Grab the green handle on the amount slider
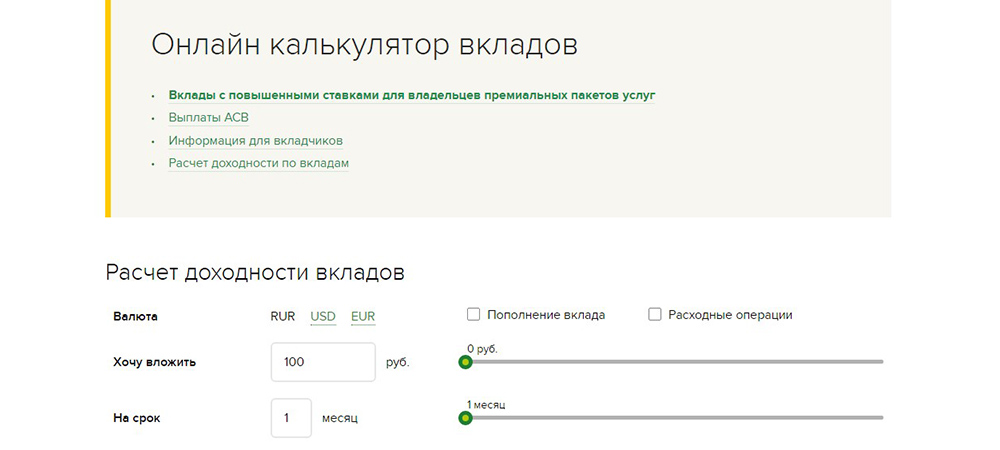This screenshot has height=450, width=1000. [465, 362]
